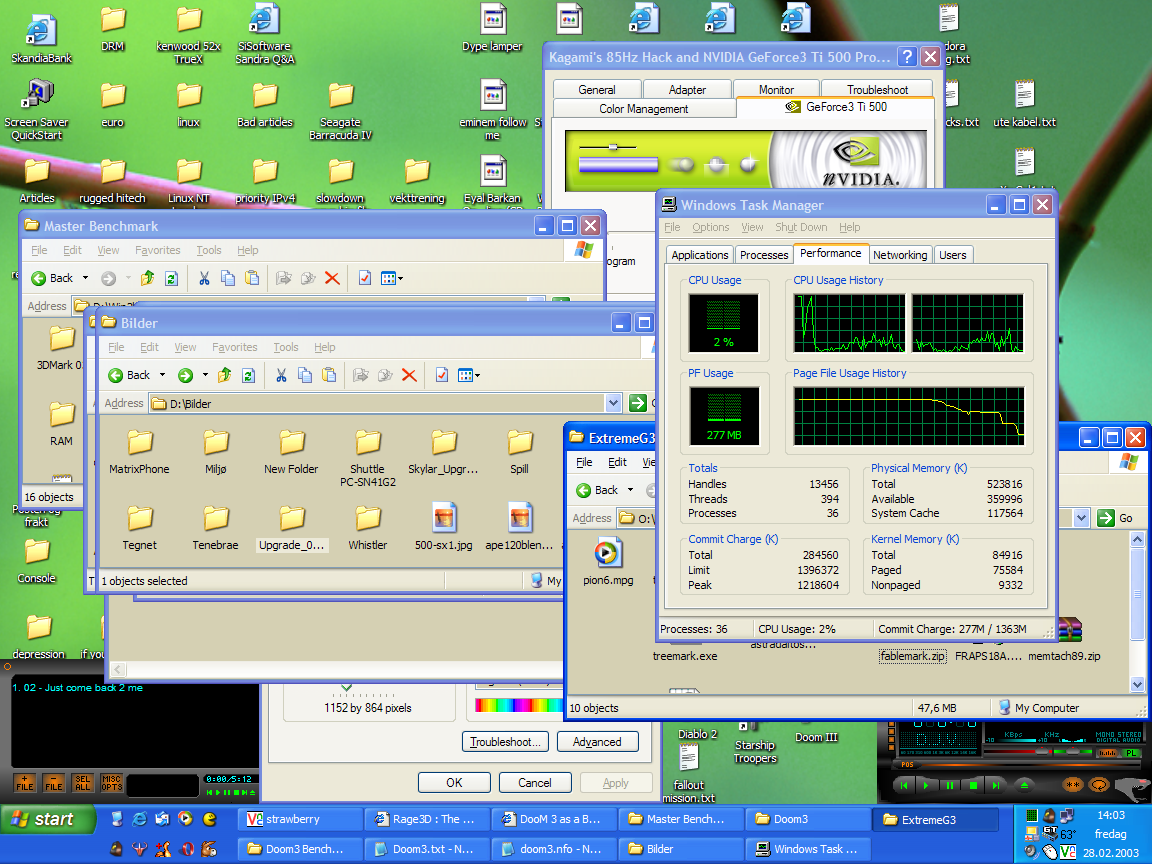Select the Whistler folder in Bilder
The width and height of the screenshot is (1152, 864).
[367, 528]
